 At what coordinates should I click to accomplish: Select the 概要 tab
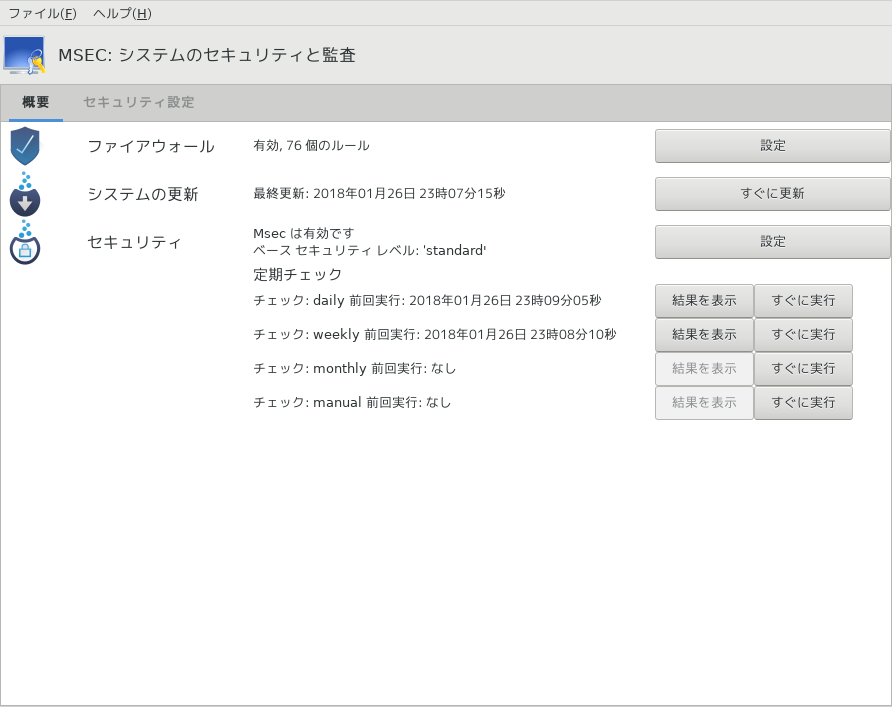tap(36, 102)
